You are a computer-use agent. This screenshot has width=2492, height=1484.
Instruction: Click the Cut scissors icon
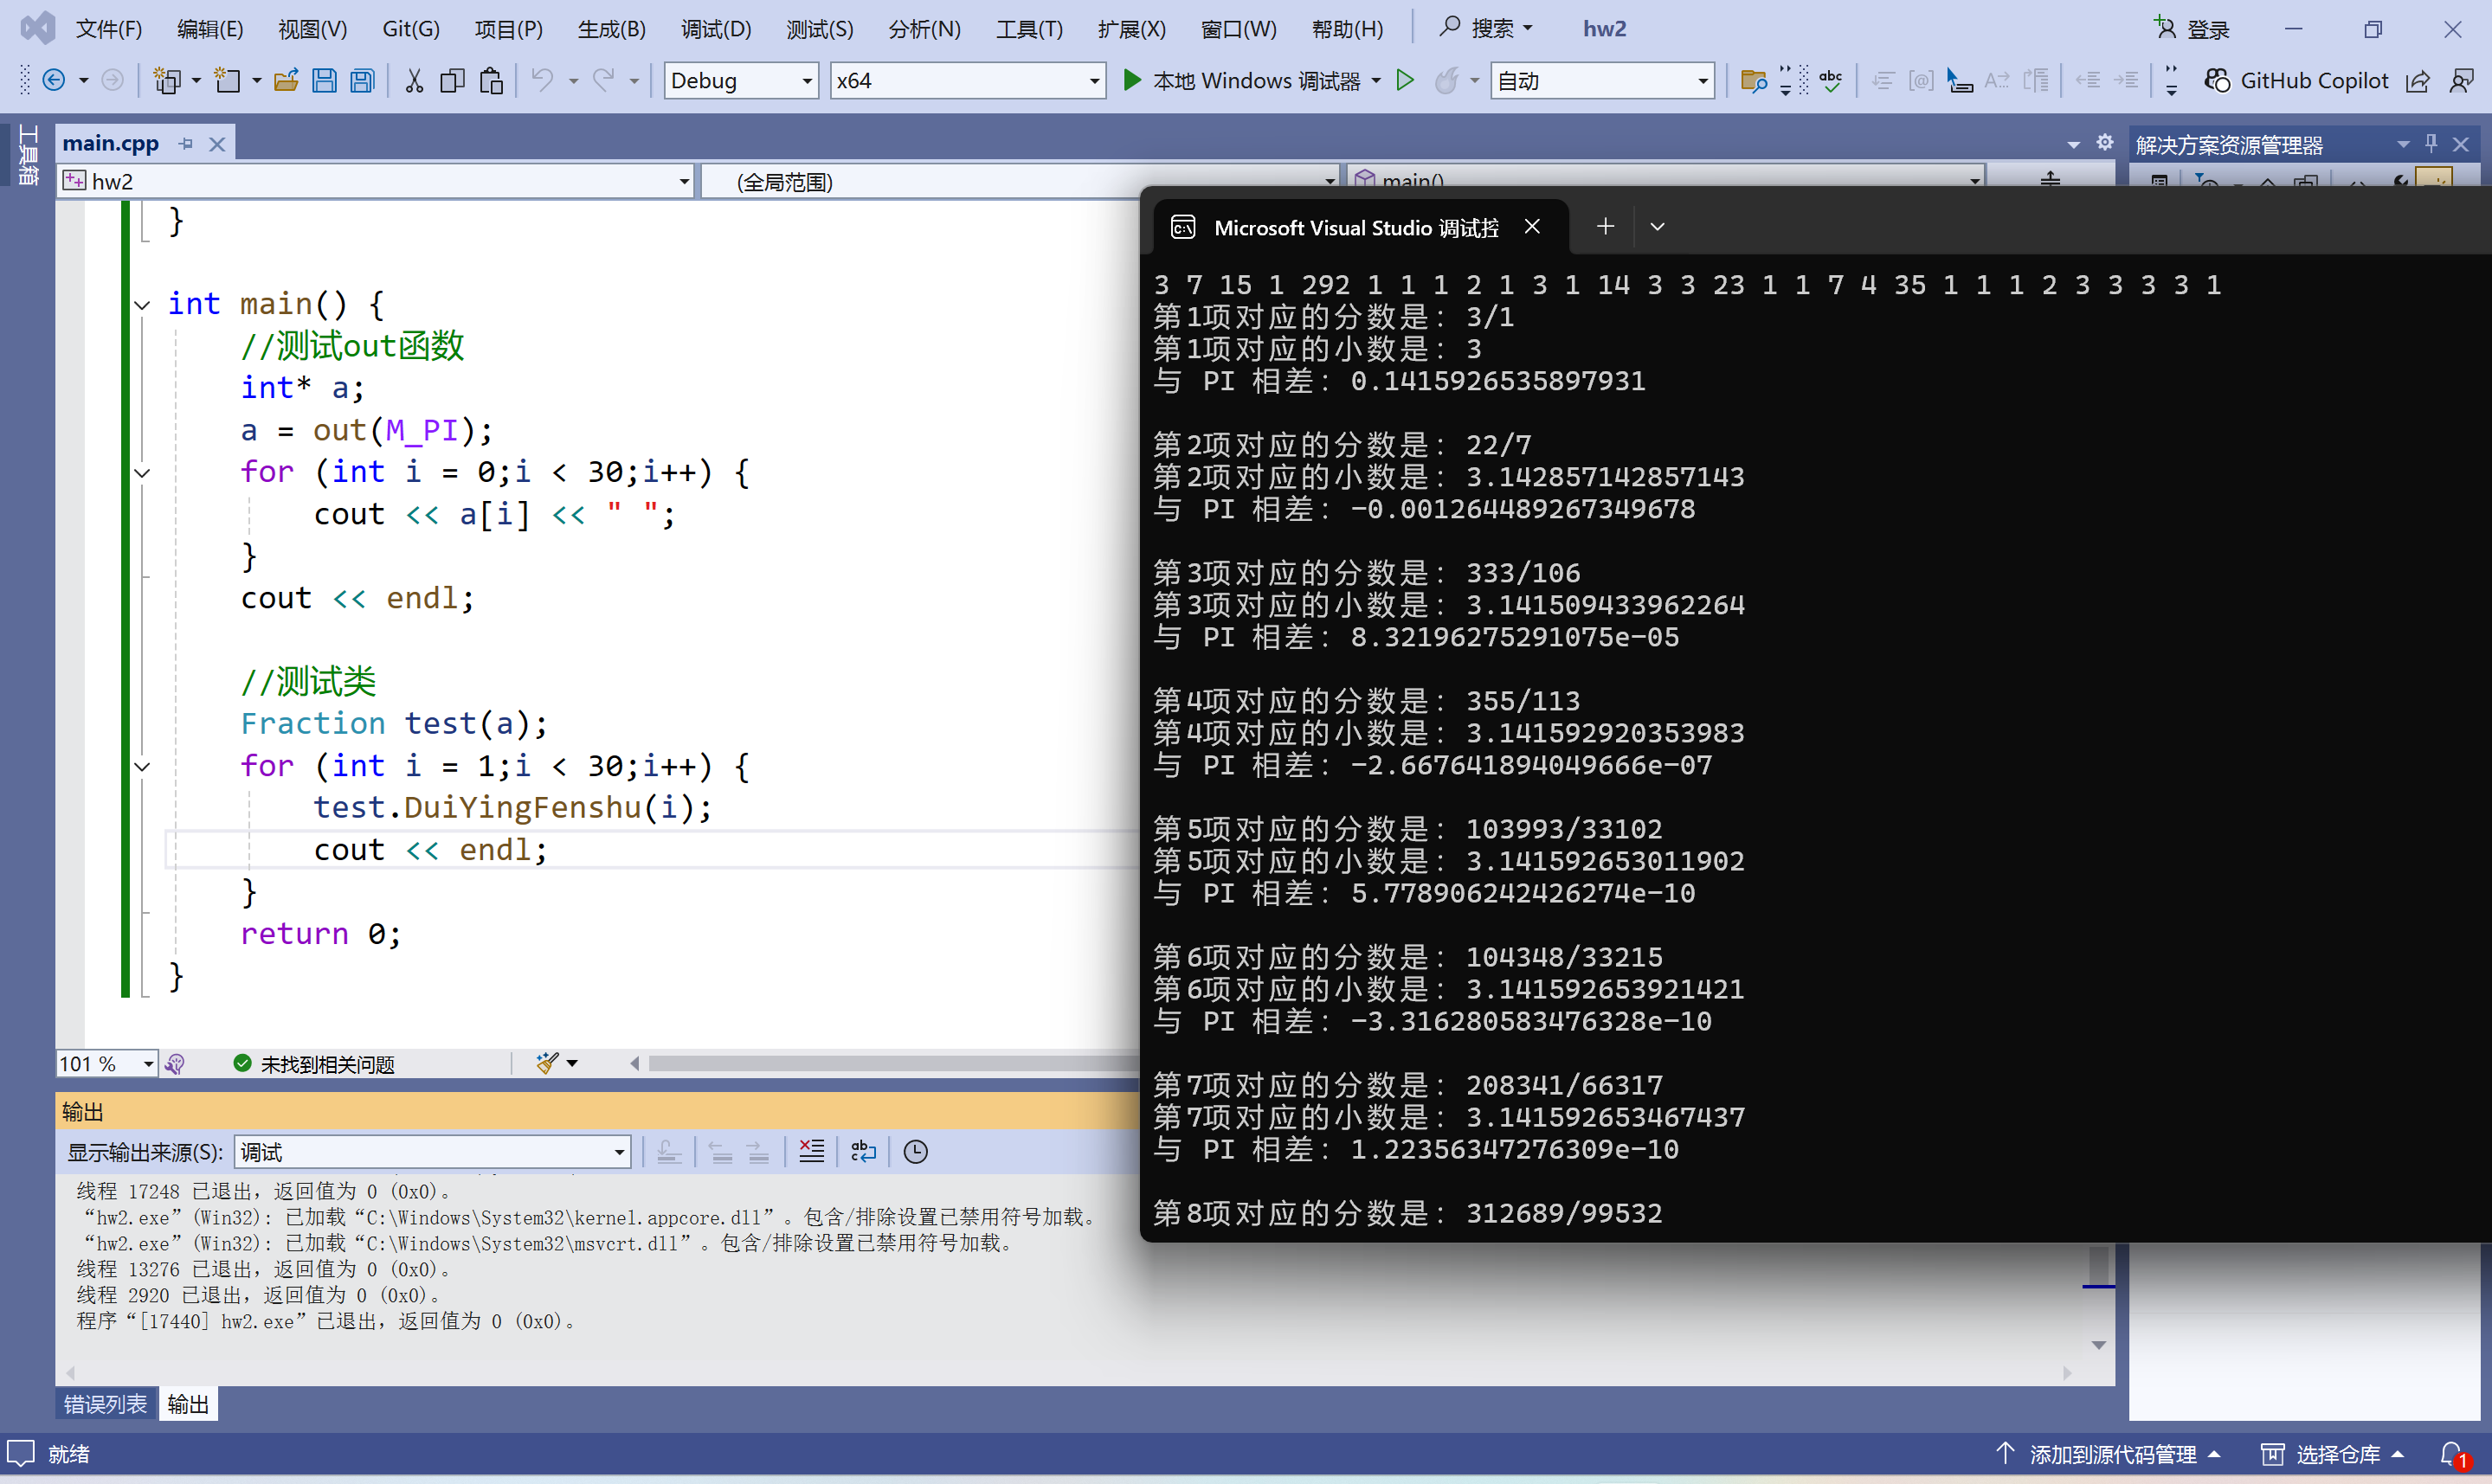(414, 80)
